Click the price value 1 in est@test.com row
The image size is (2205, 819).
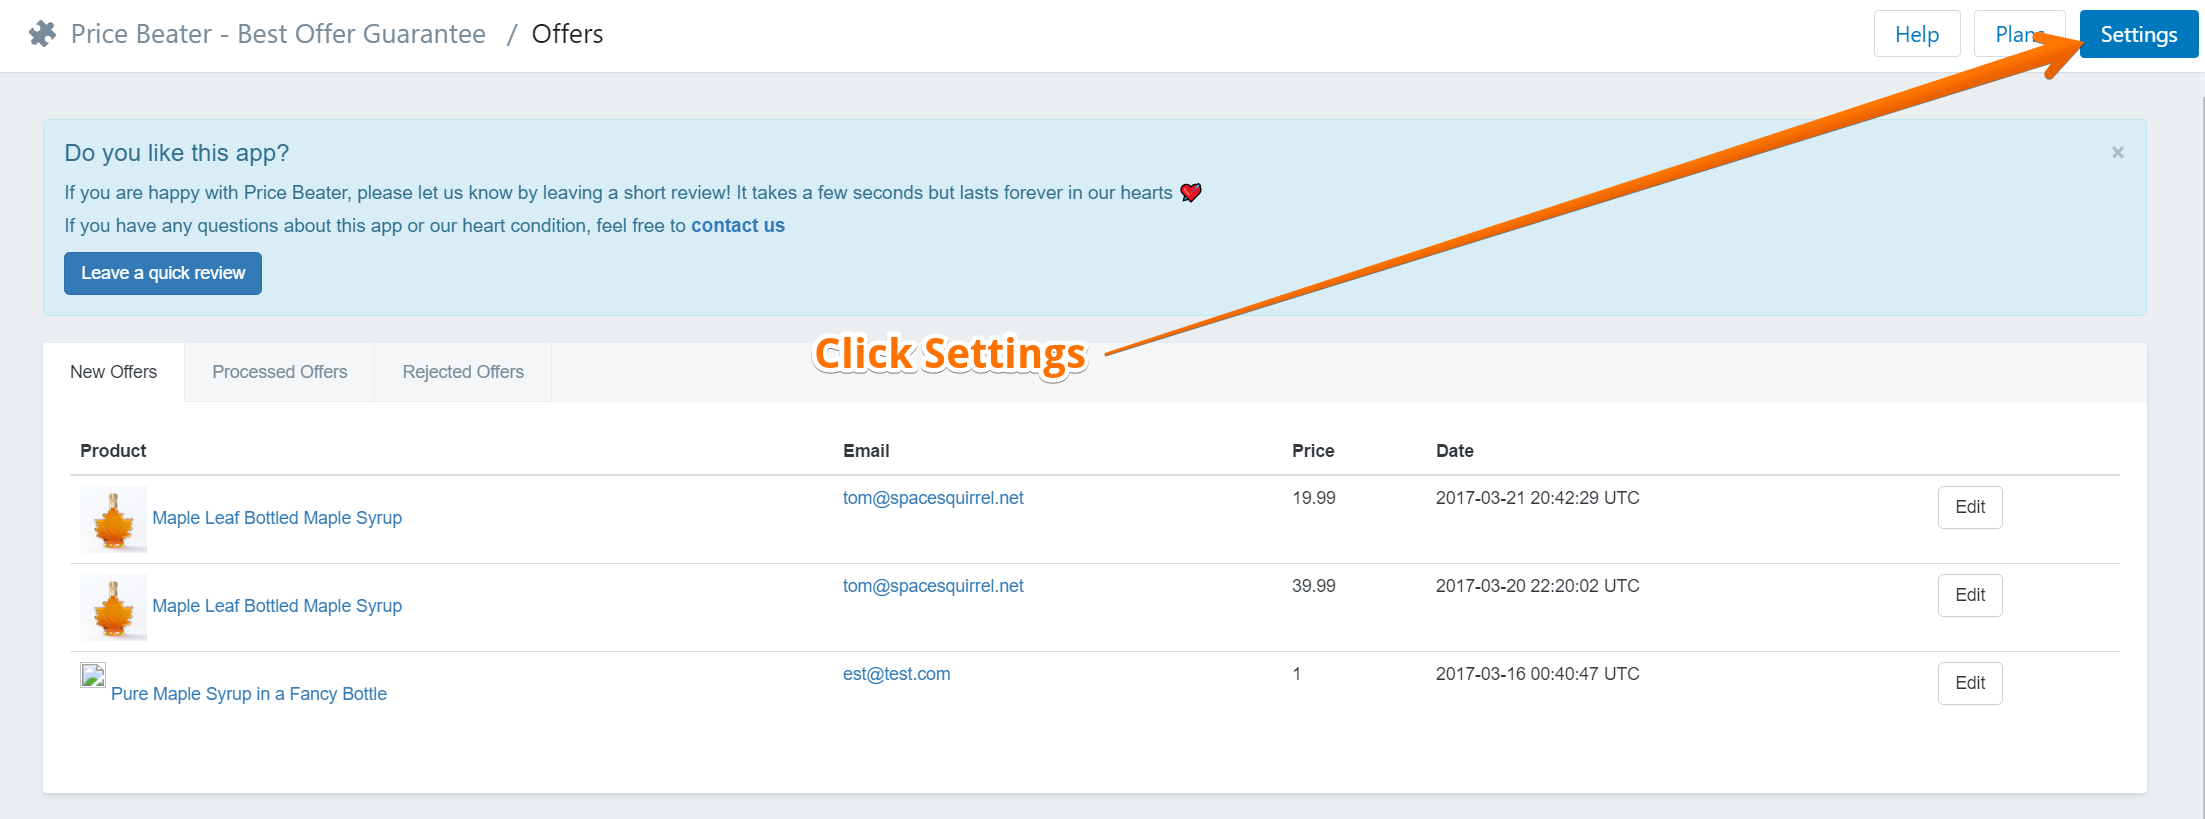(1297, 674)
